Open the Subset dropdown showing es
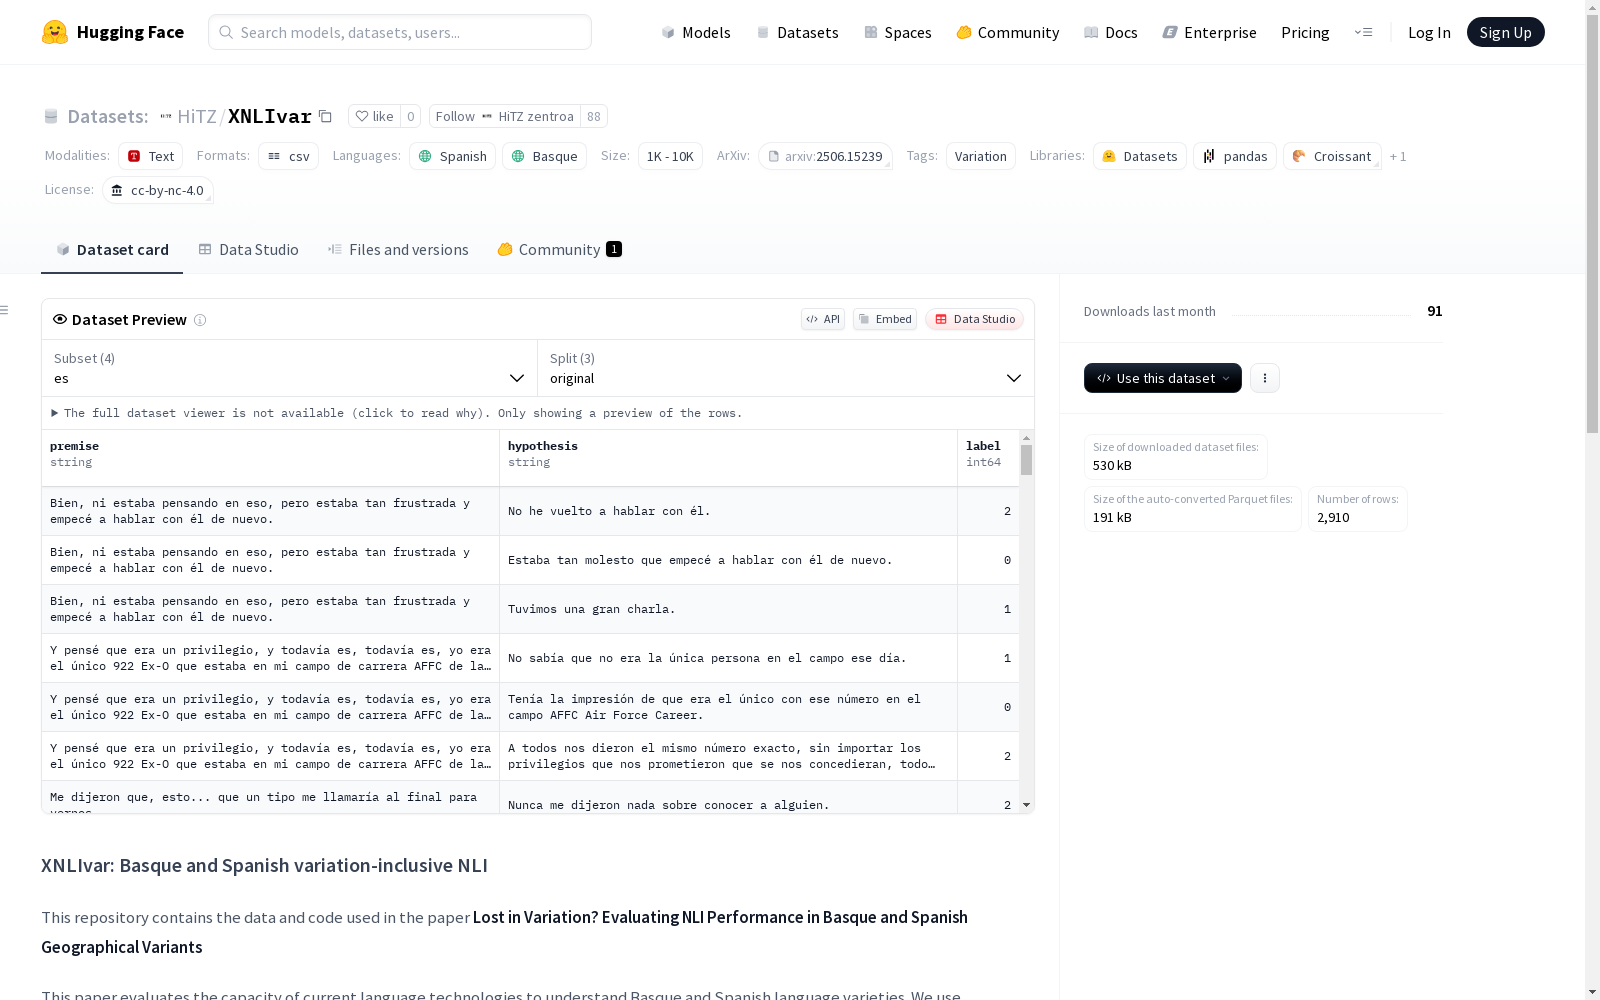1600x1000 pixels. click(290, 368)
